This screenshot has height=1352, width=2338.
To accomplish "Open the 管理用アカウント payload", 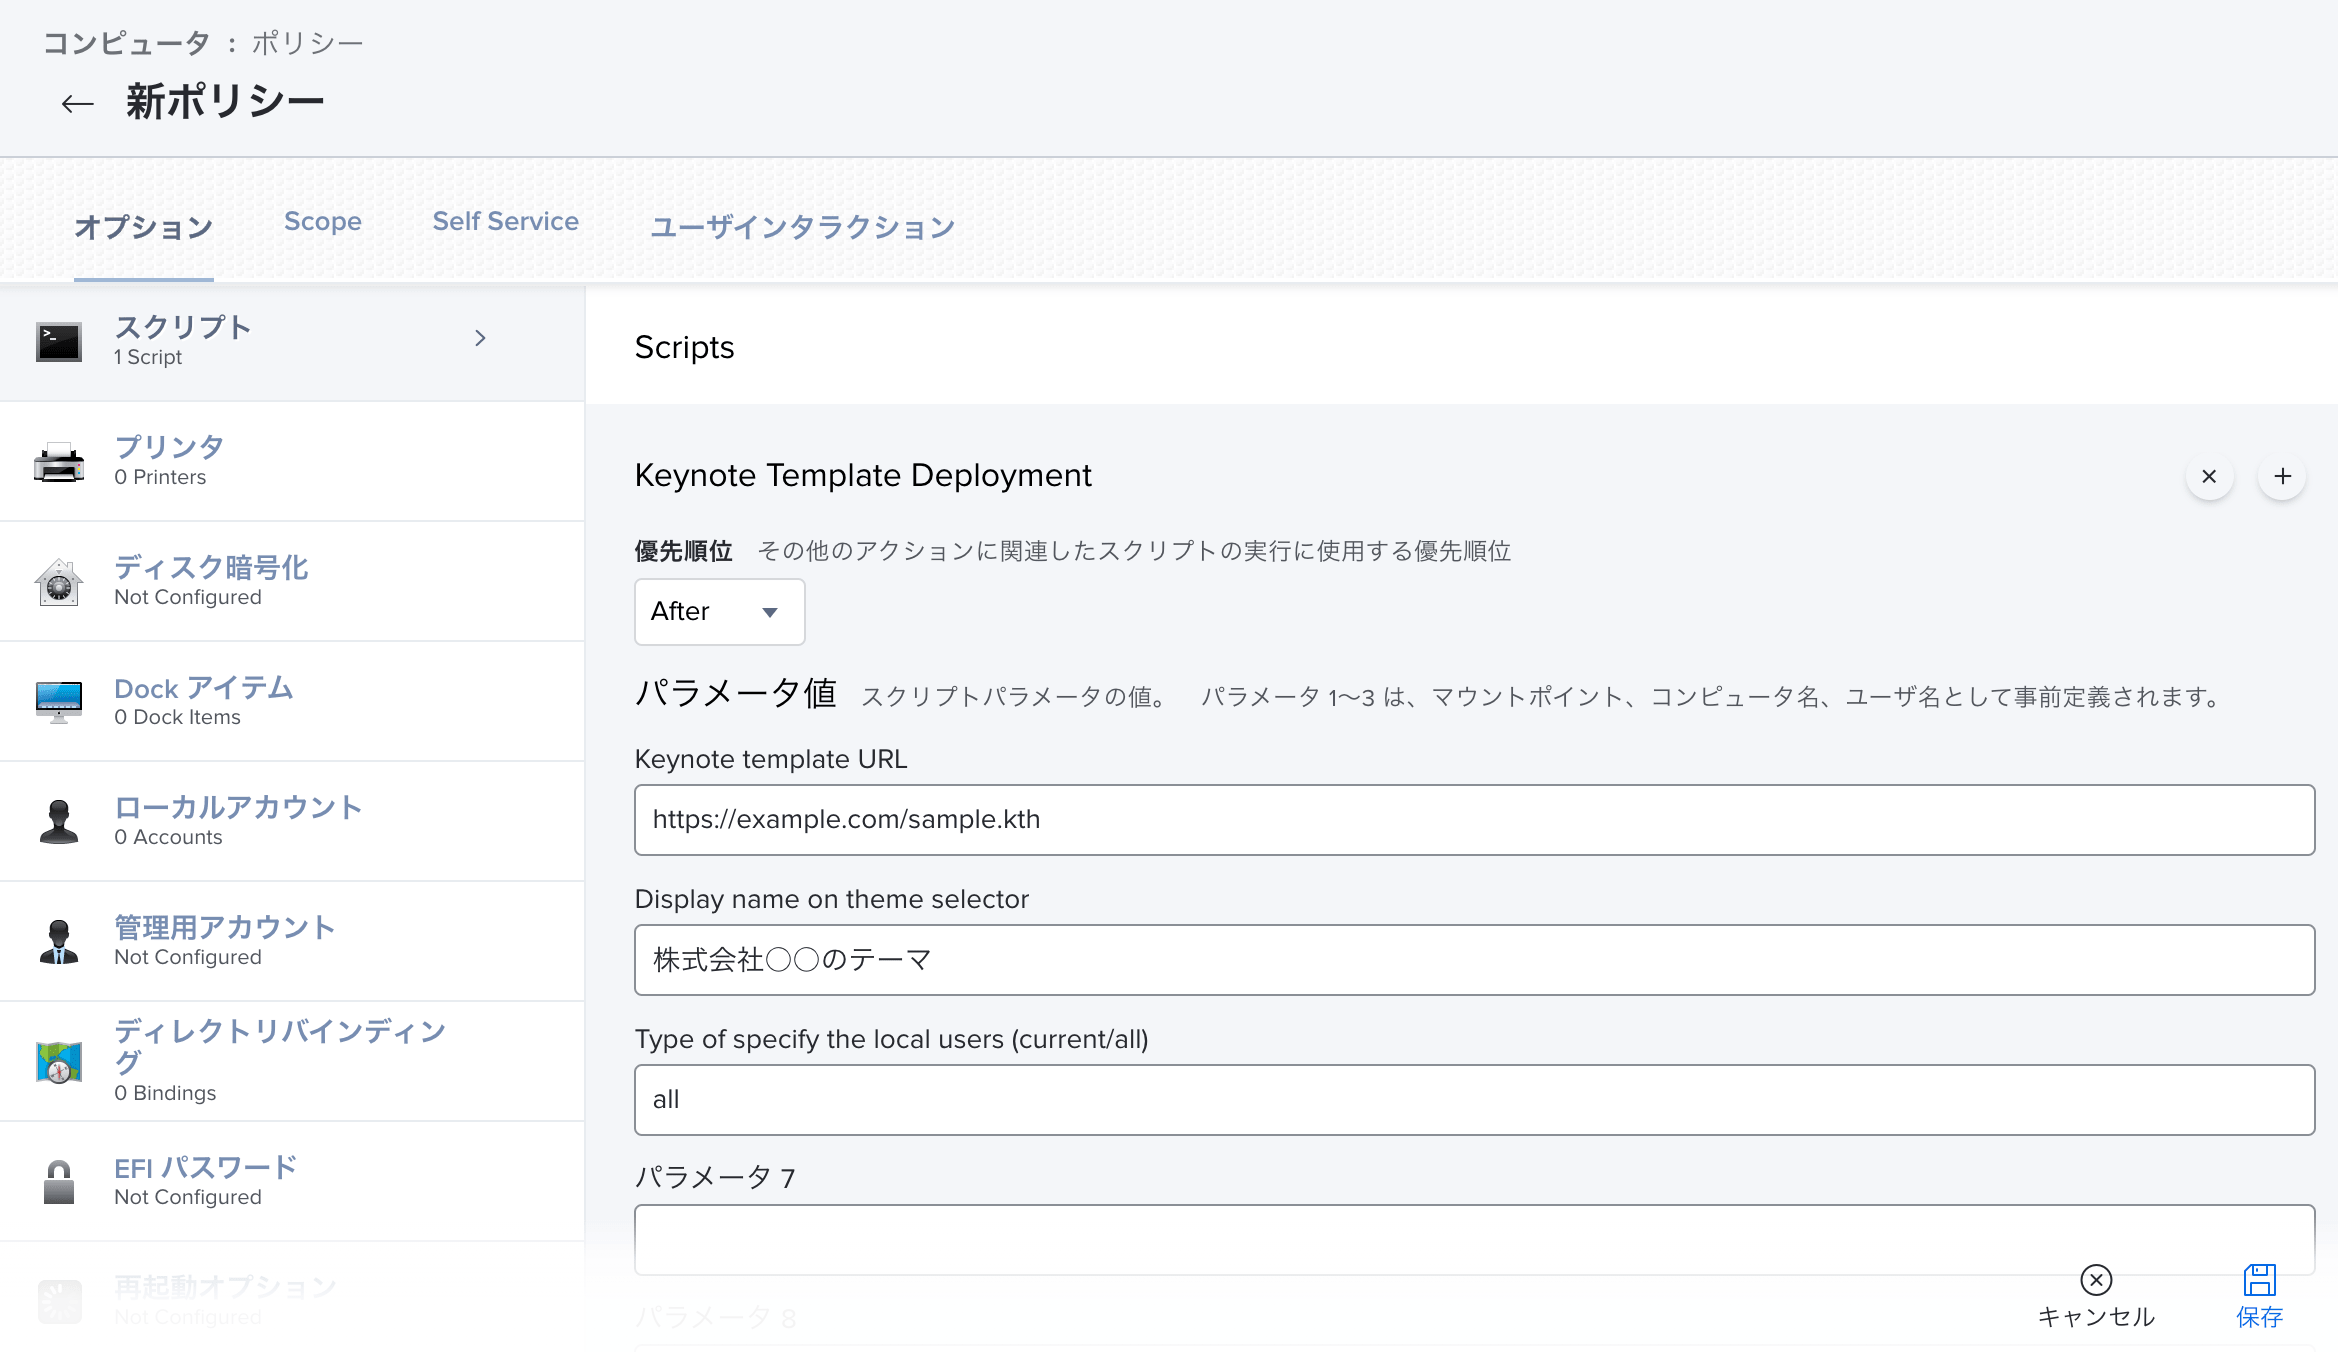I will 292,942.
